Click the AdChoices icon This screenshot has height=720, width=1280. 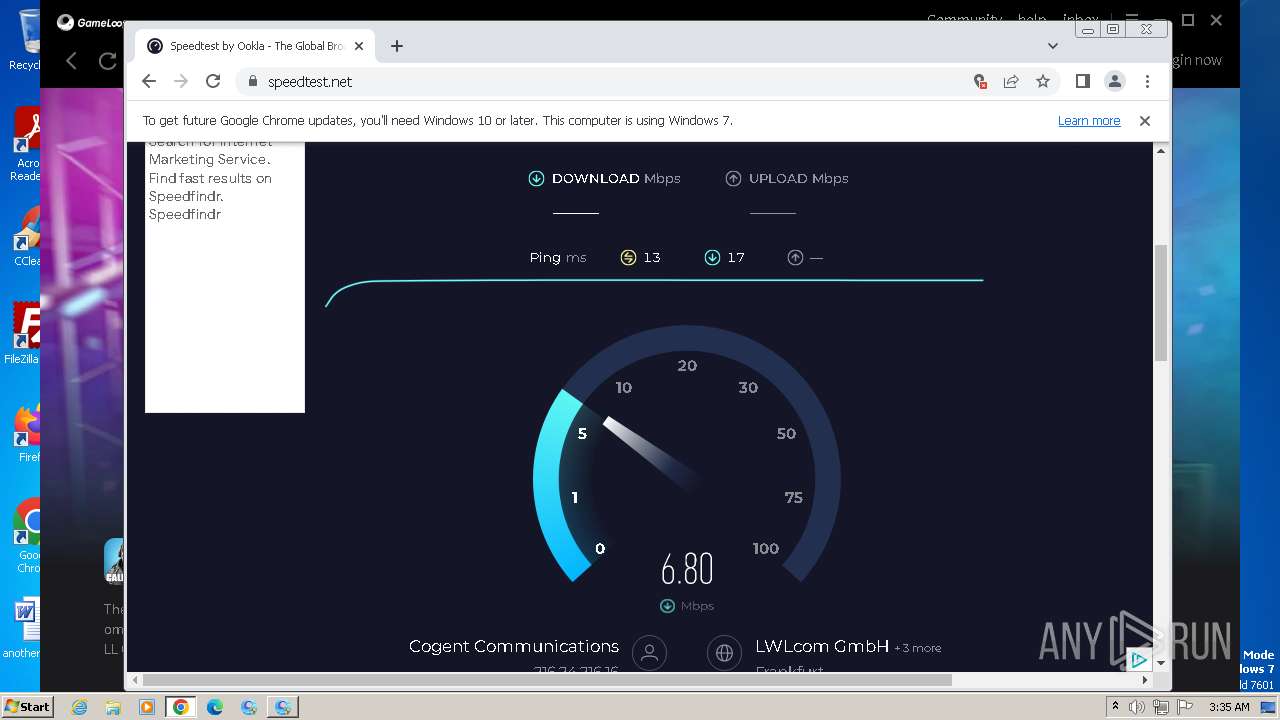click(1138, 660)
